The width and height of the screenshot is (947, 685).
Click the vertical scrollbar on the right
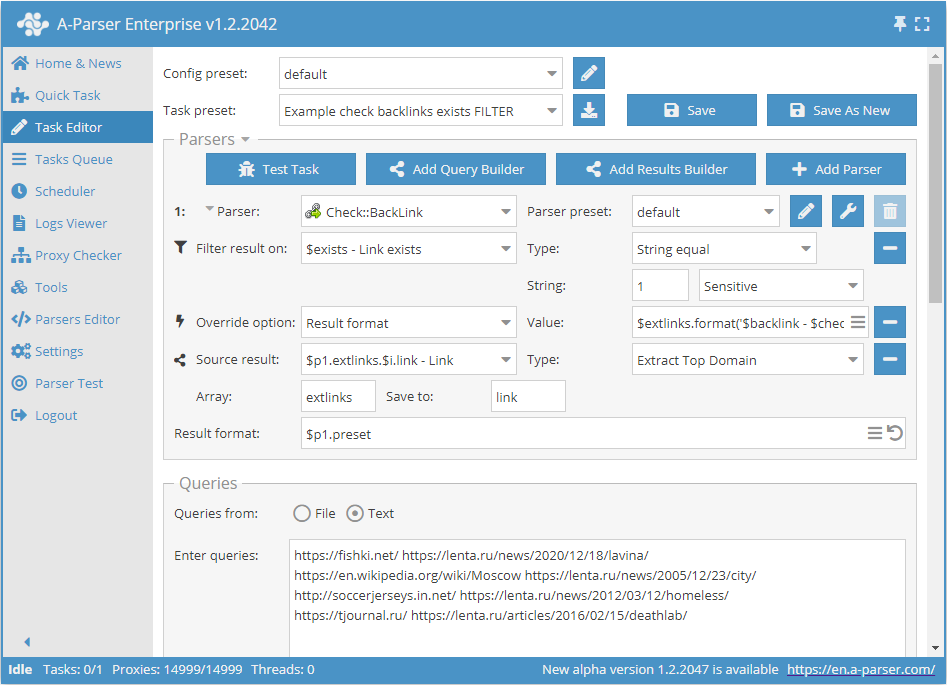tap(935, 200)
